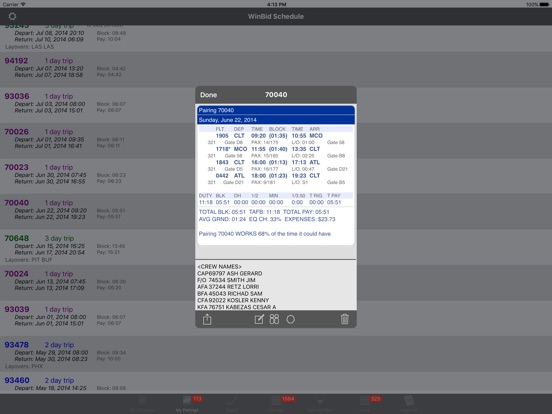The image size is (552, 414).
Task: Tap crew entry CAP69797 ASH GERARD
Action: coord(230,273)
